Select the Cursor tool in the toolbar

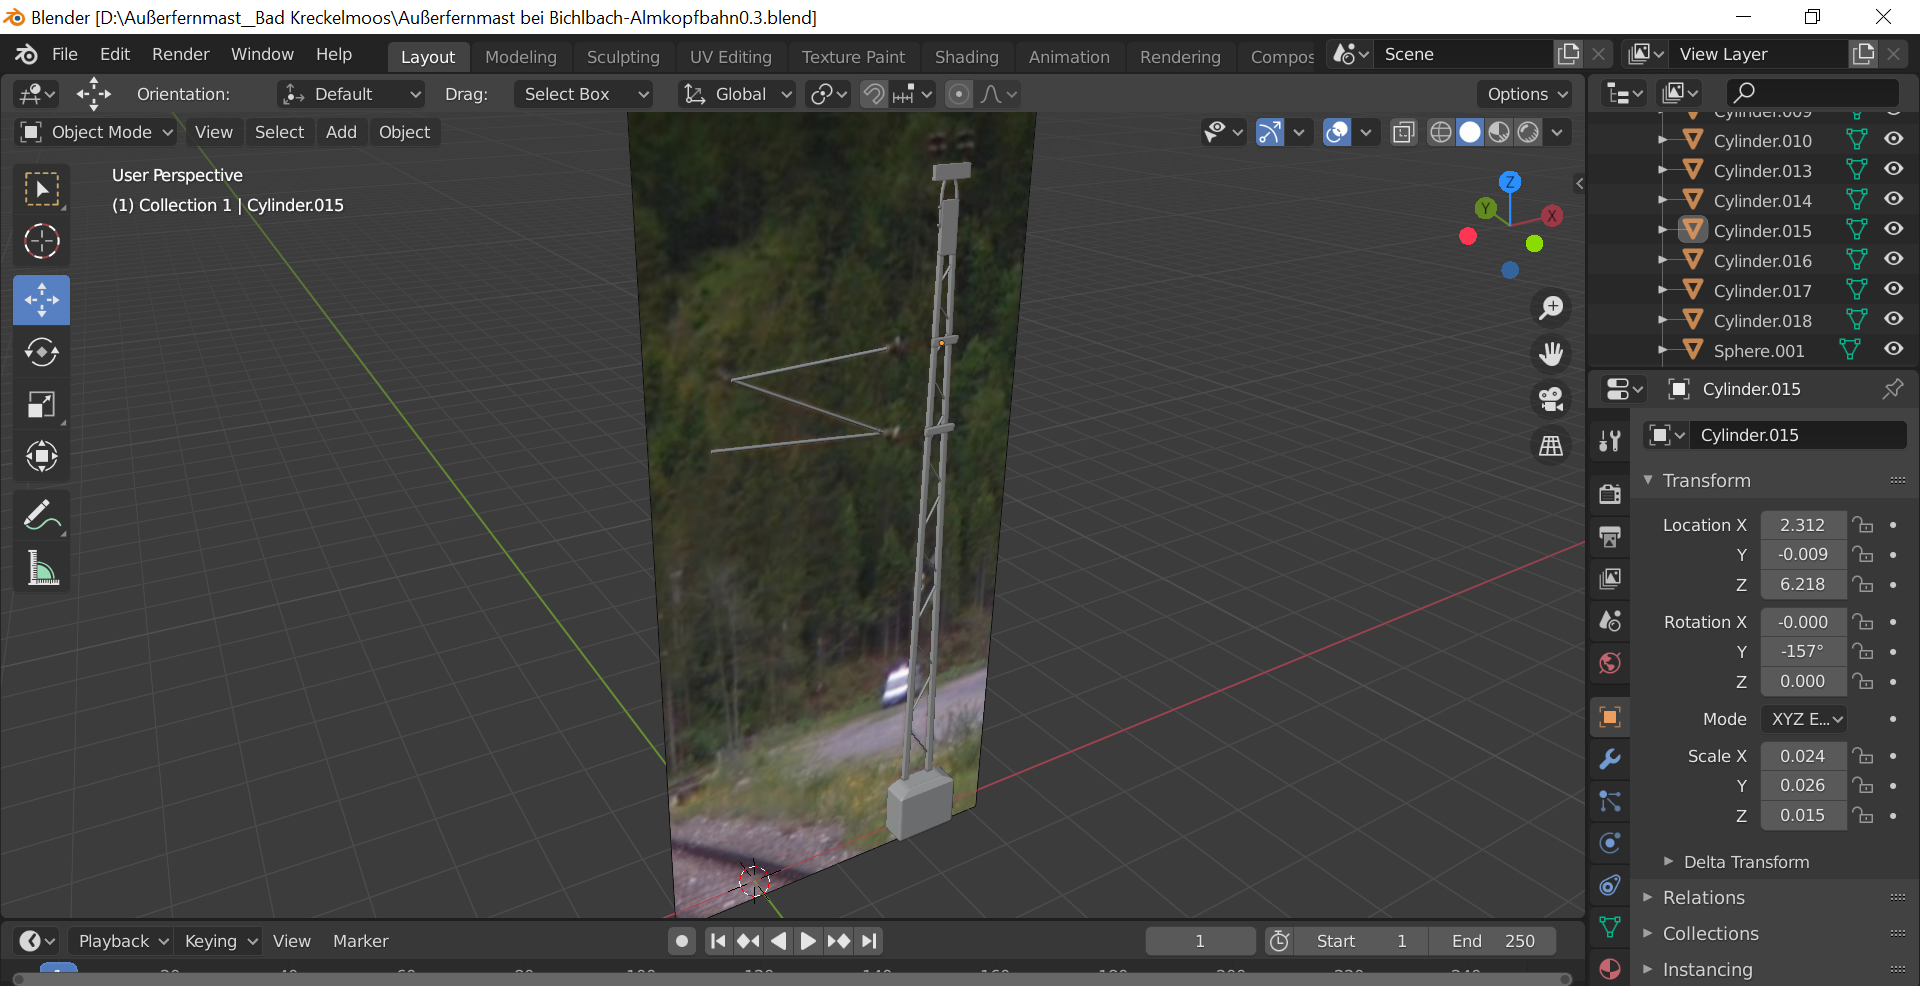pyautogui.click(x=41, y=242)
